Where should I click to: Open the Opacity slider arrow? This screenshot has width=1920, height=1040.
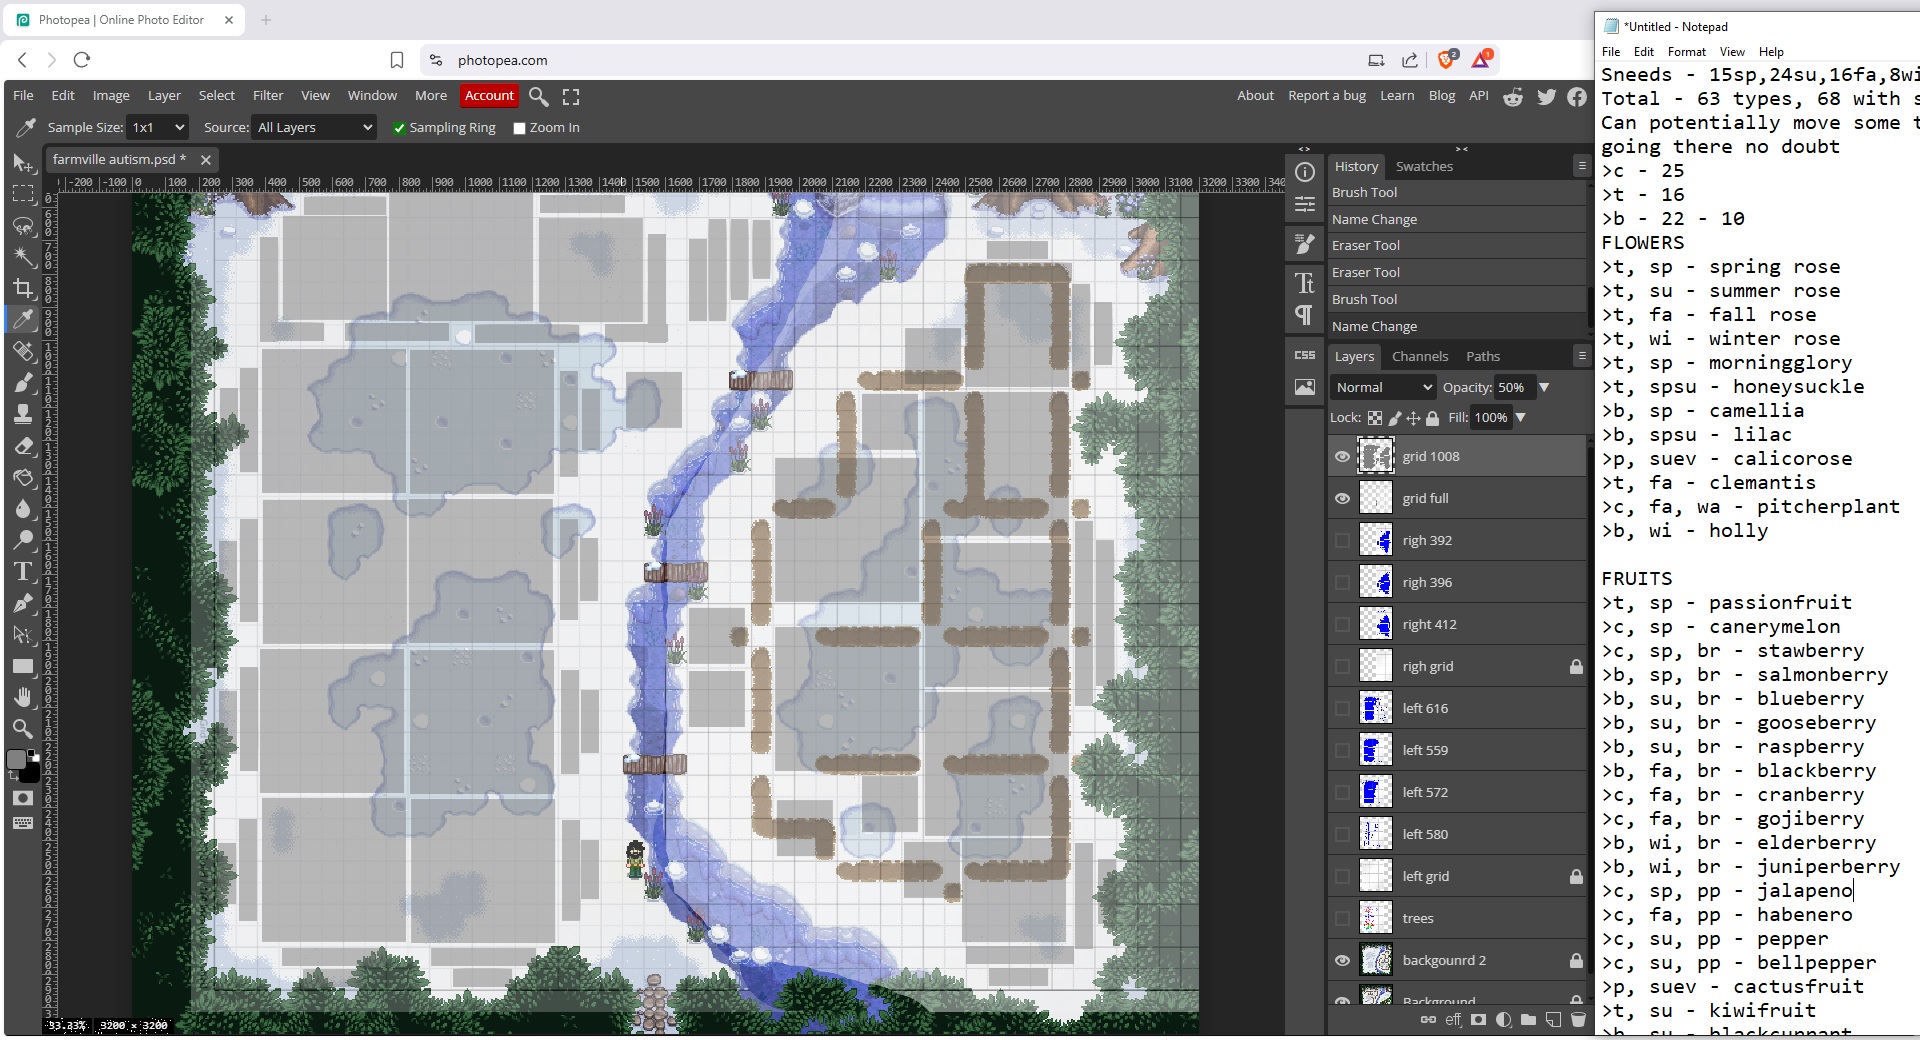click(x=1544, y=387)
